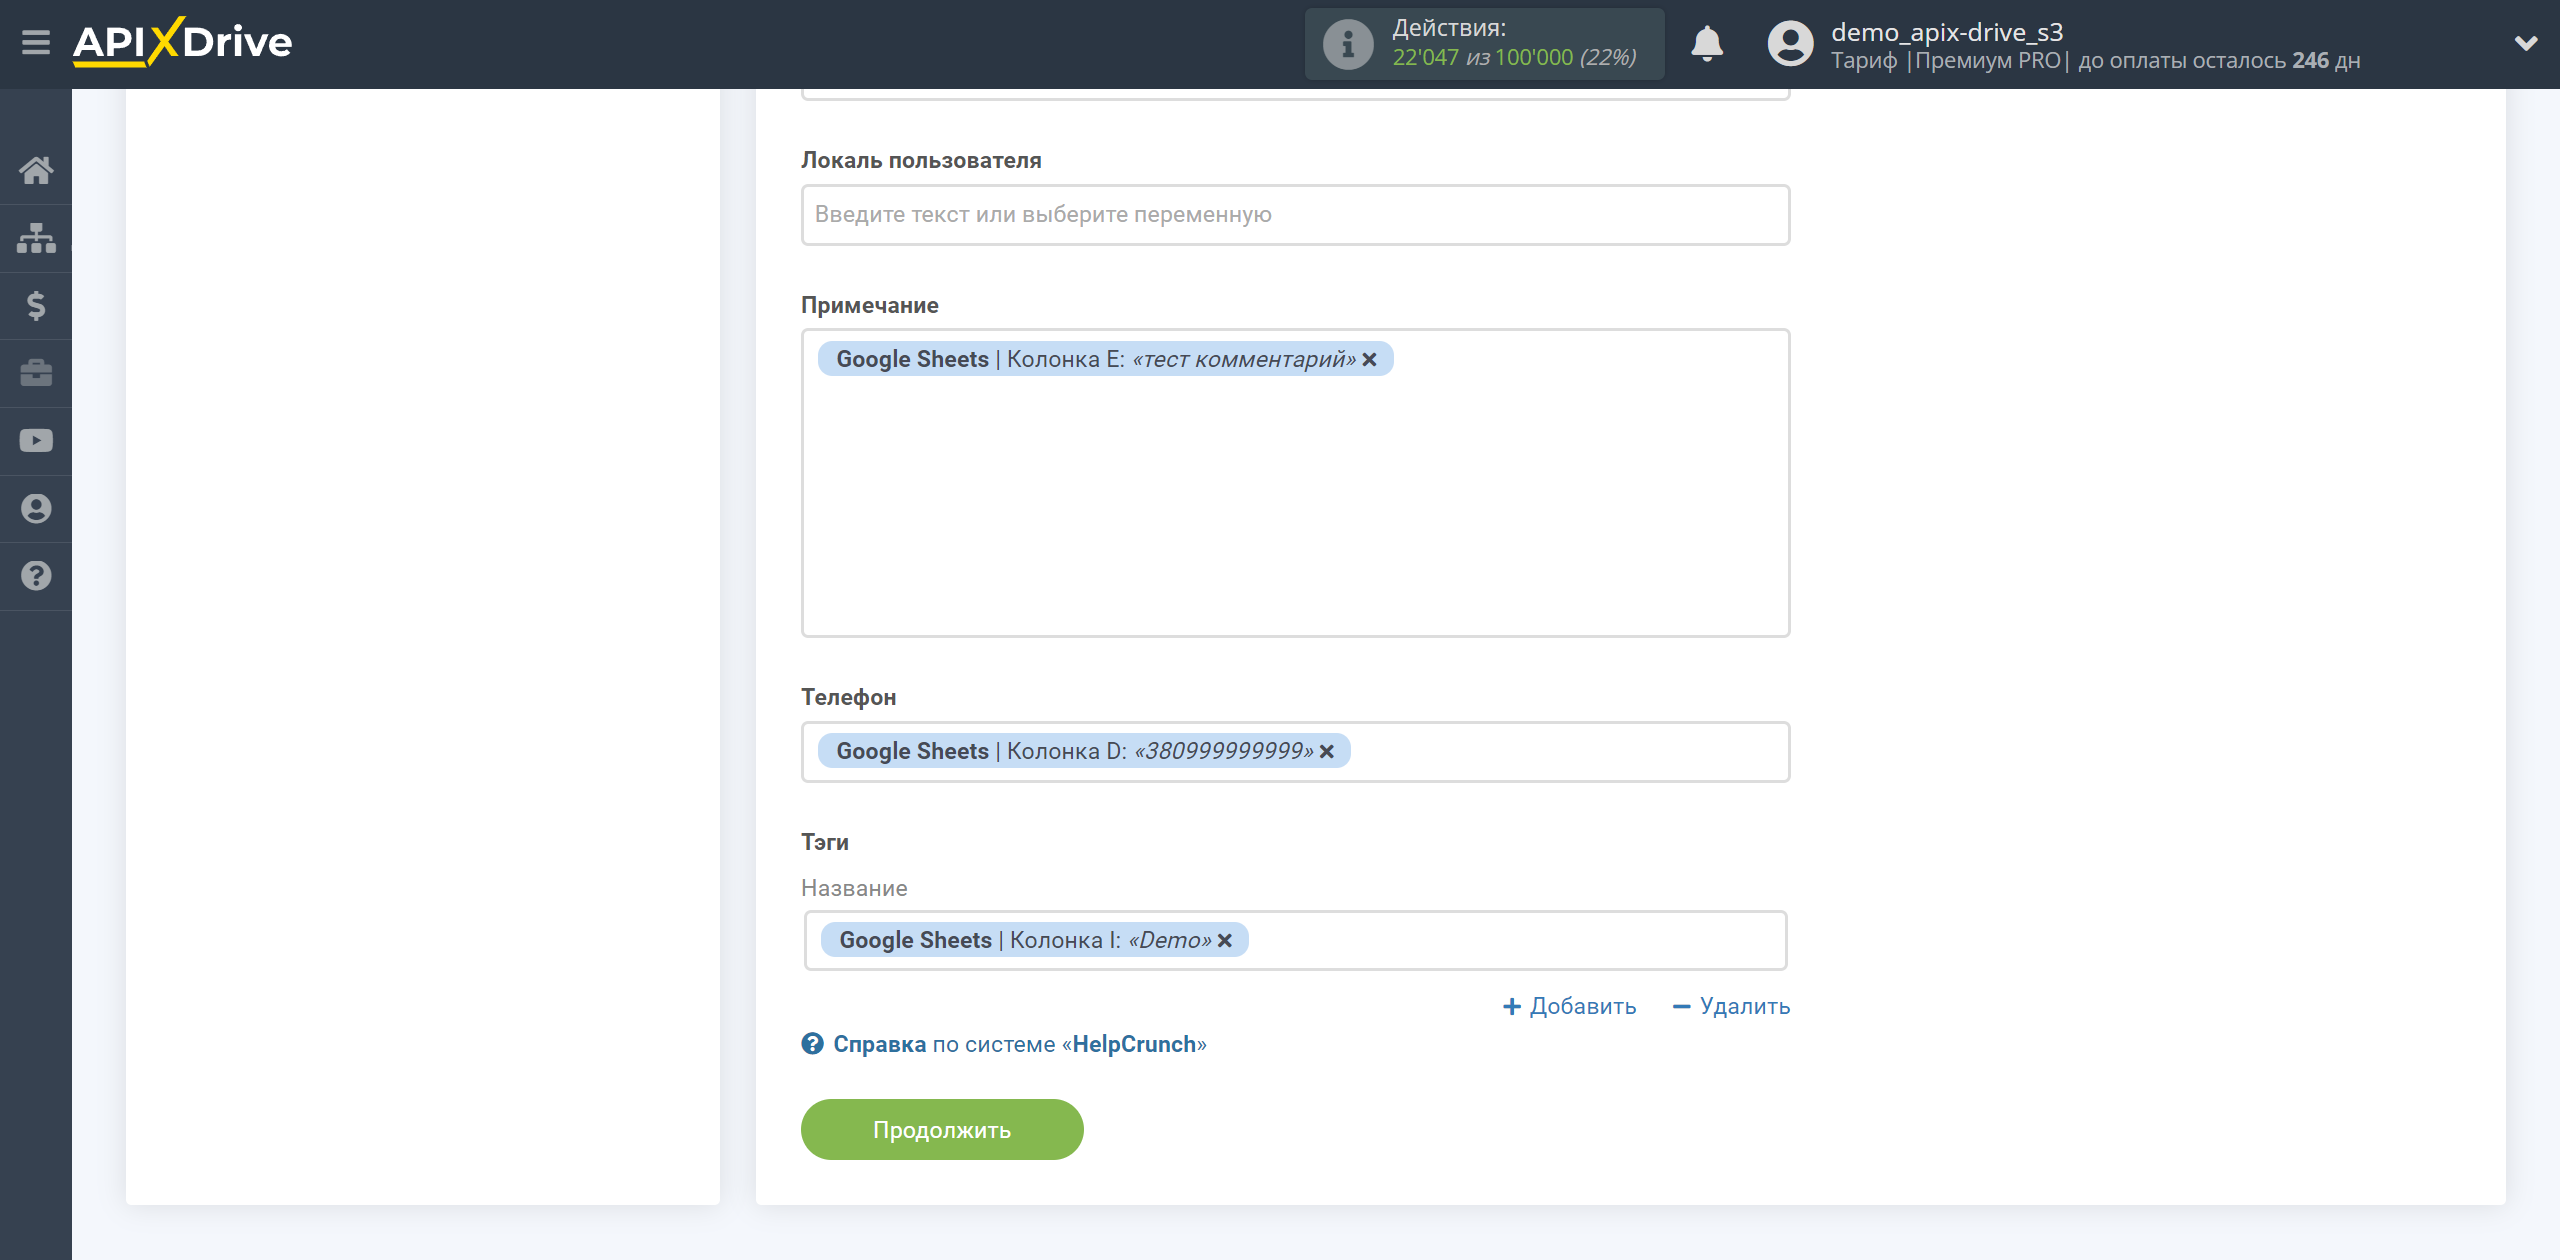The image size is (2560, 1260).
Task: Click the account avatar icon
Action: [1790, 44]
